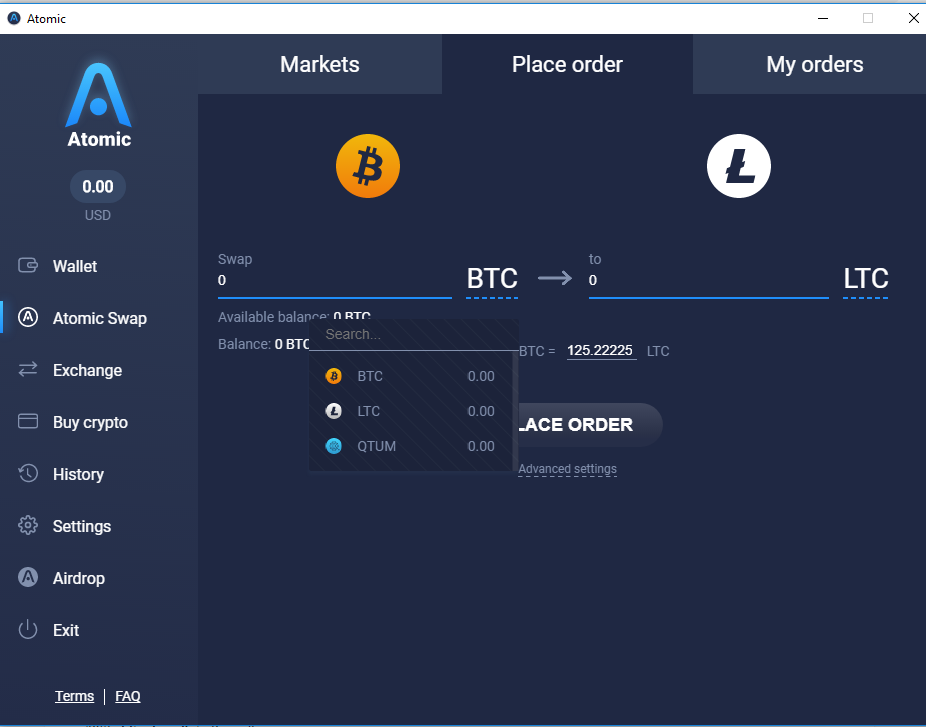Click the QTUM 0.00 balance value

481,446
